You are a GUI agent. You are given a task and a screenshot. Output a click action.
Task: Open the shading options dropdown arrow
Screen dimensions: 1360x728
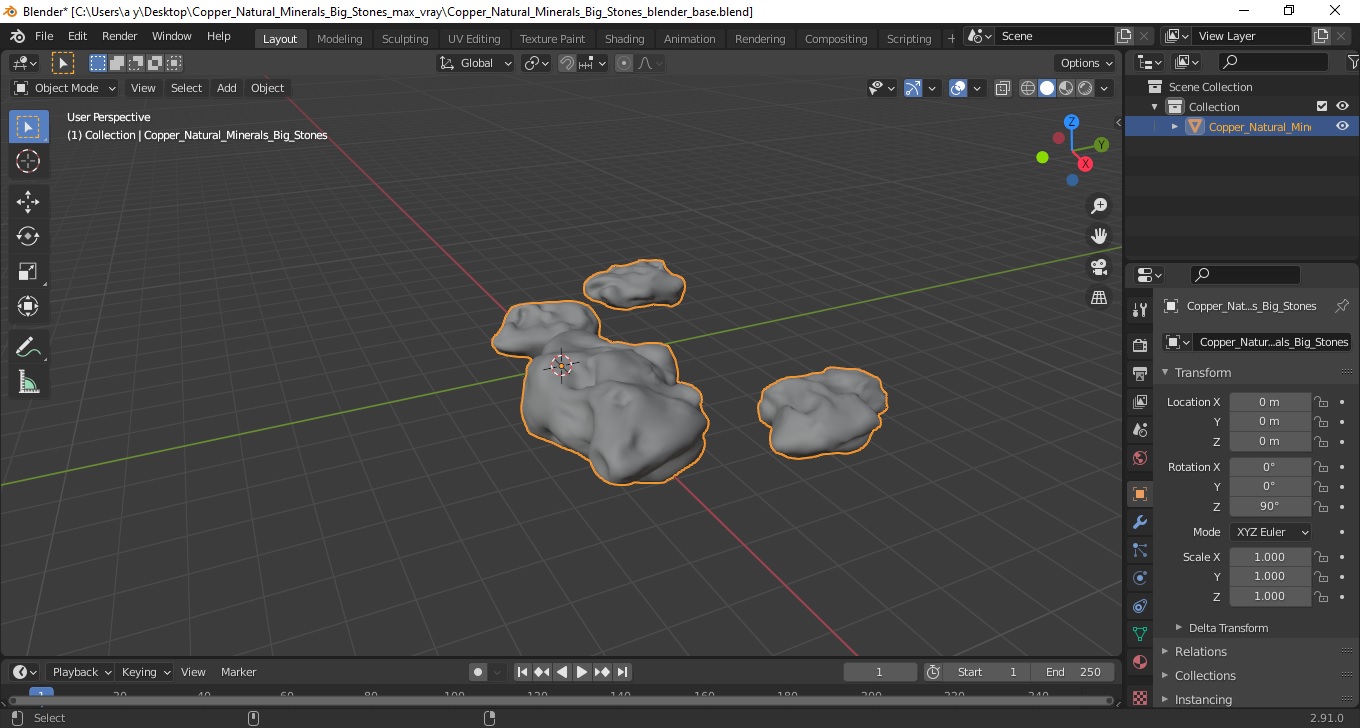pyautogui.click(x=1105, y=88)
